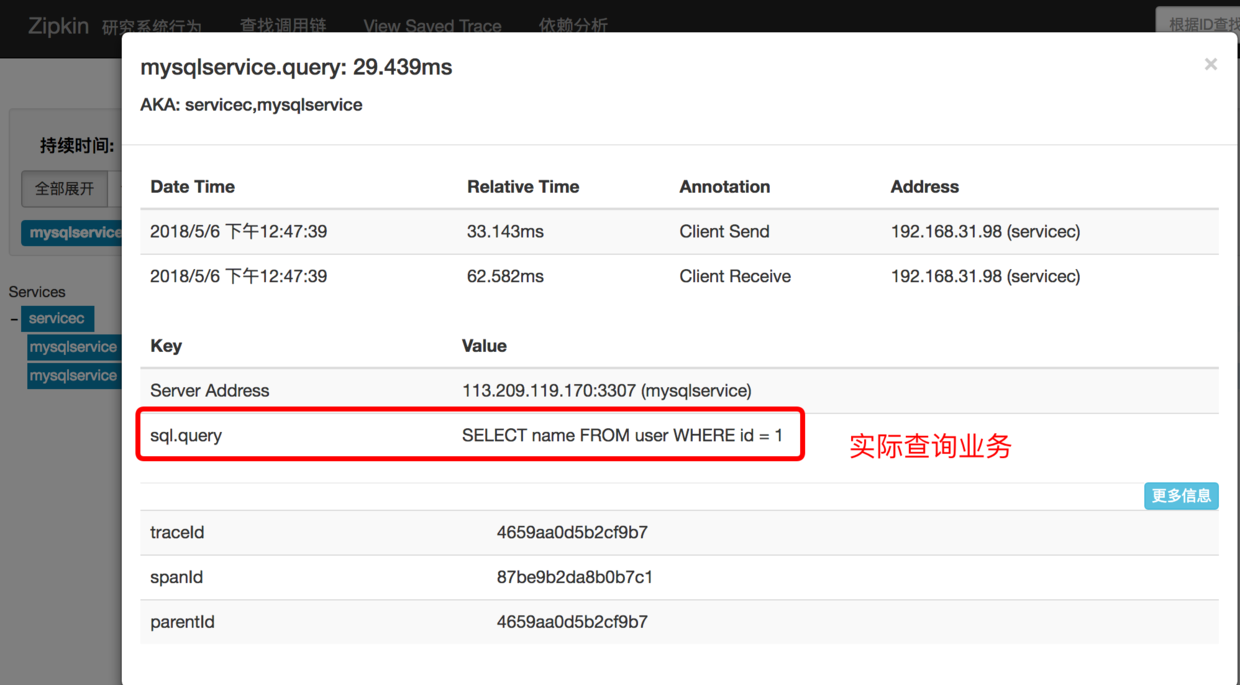Screen dimensions: 1240x685
Task: Select first mysqlservice span under servicec
Action: (74, 347)
